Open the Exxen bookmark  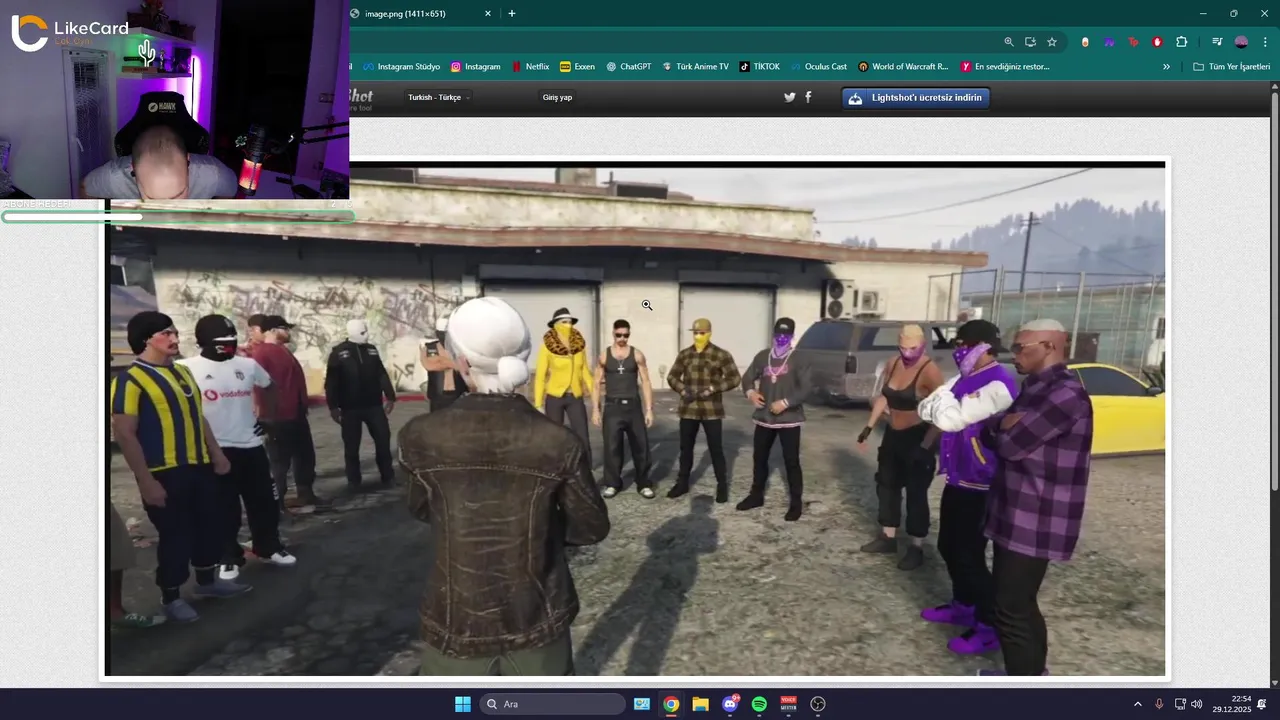(577, 67)
